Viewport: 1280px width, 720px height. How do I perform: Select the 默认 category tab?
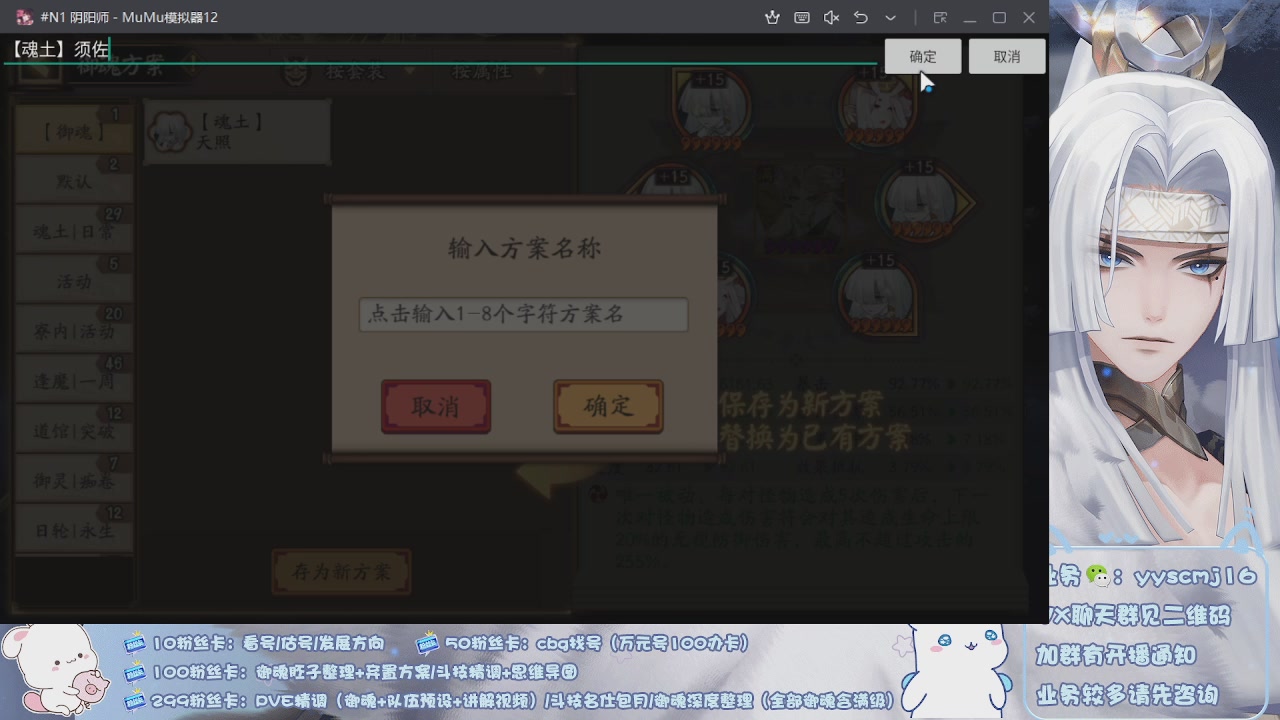[74, 181]
